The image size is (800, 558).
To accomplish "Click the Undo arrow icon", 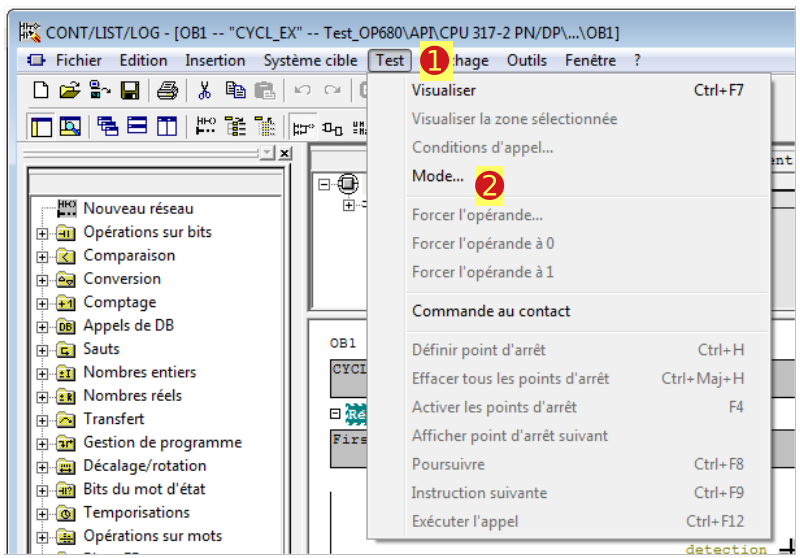I will (x=303, y=90).
